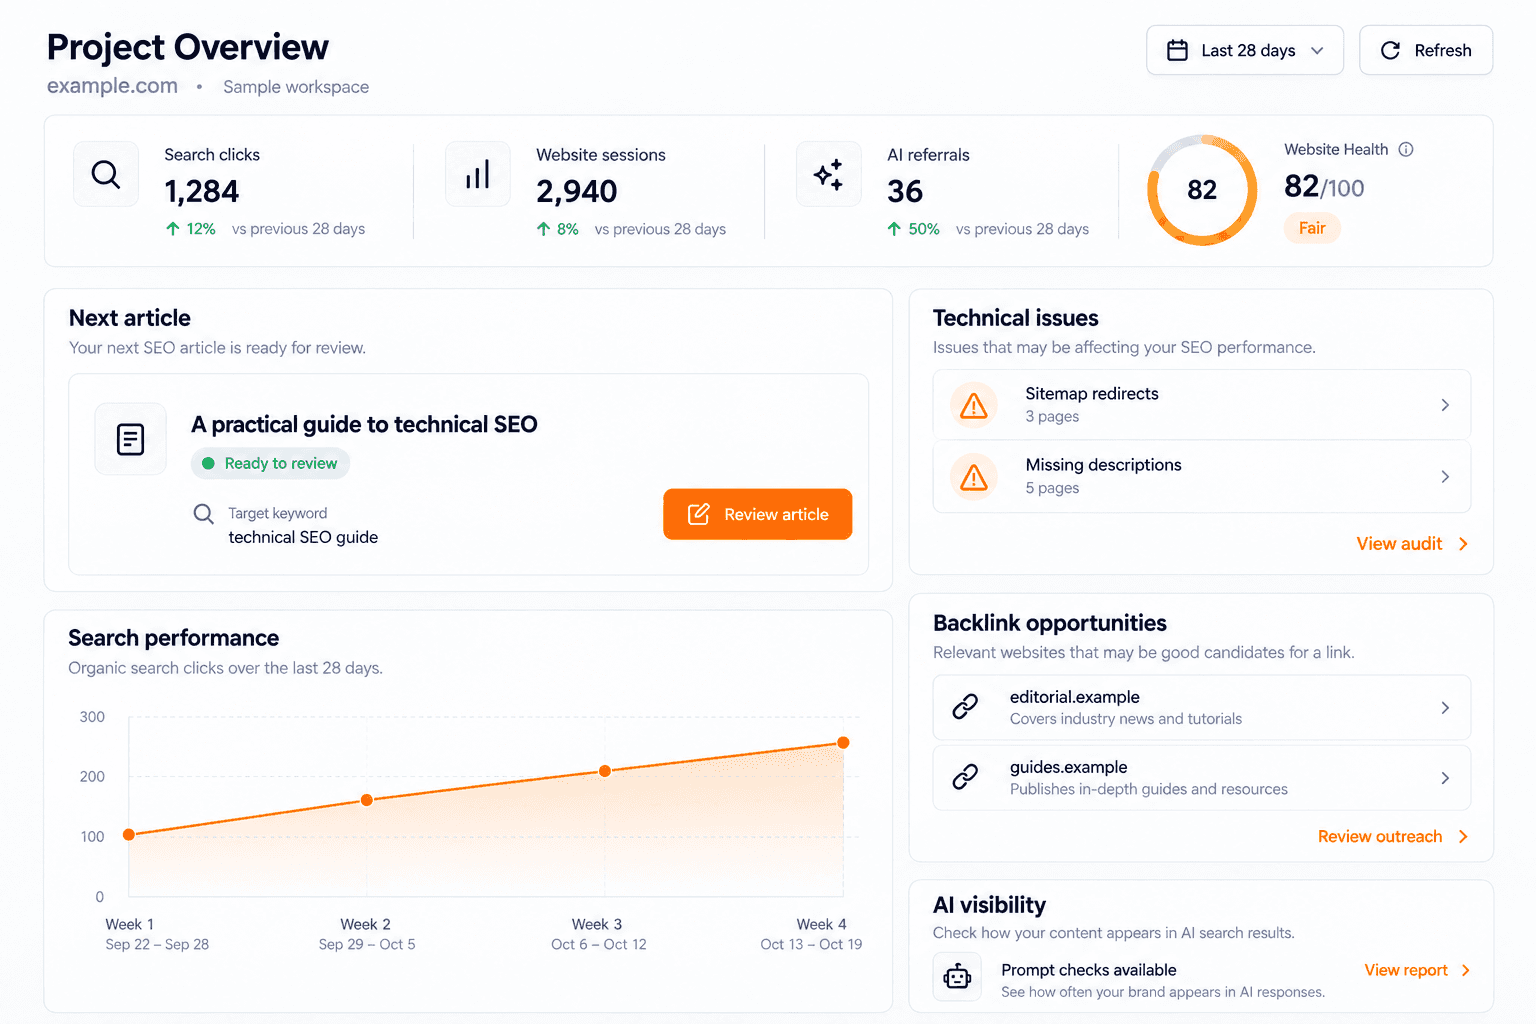
Task: Click the Fair health status badge
Action: [x=1312, y=228]
